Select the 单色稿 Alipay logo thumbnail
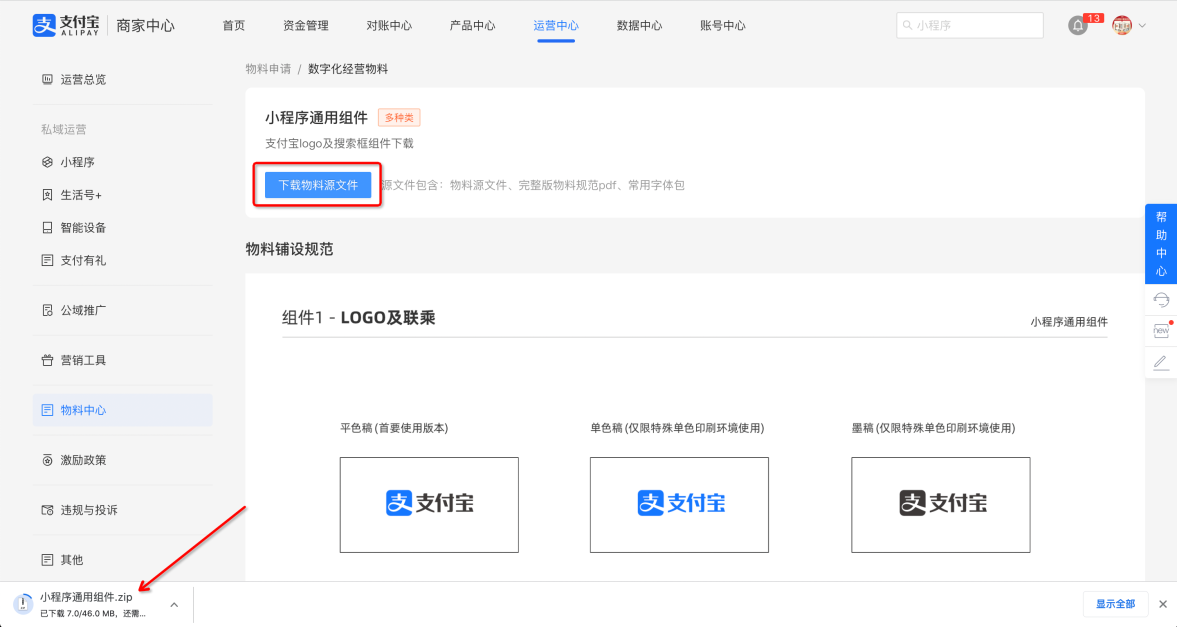This screenshot has width=1177, height=627. [x=679, y=505]
